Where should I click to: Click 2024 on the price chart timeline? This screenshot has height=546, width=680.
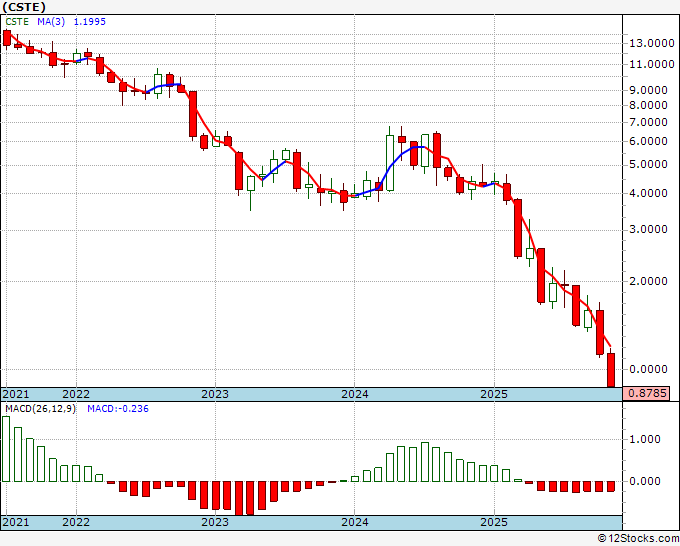[355, 394]
